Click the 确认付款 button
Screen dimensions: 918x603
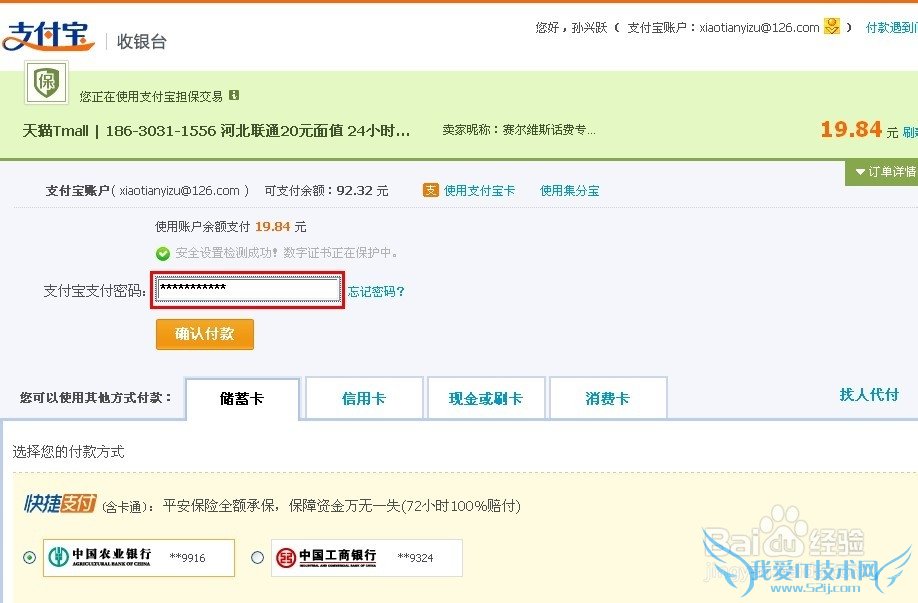pyautogui.click(x=204, y=334)
